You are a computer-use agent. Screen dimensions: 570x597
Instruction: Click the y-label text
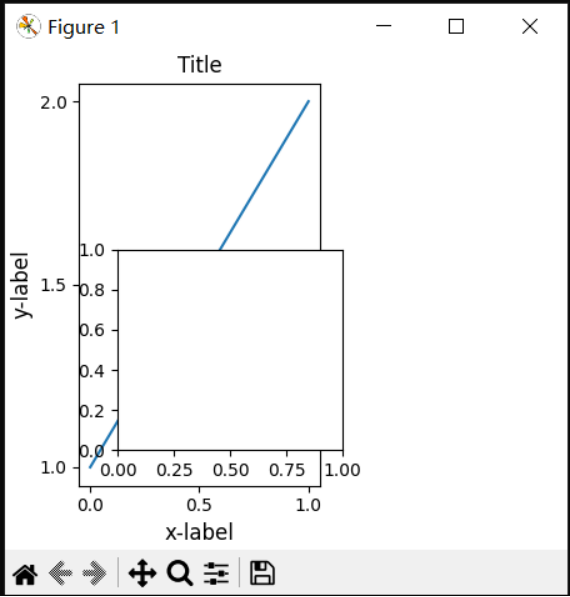pyautogui.click(x=21, y=285)
